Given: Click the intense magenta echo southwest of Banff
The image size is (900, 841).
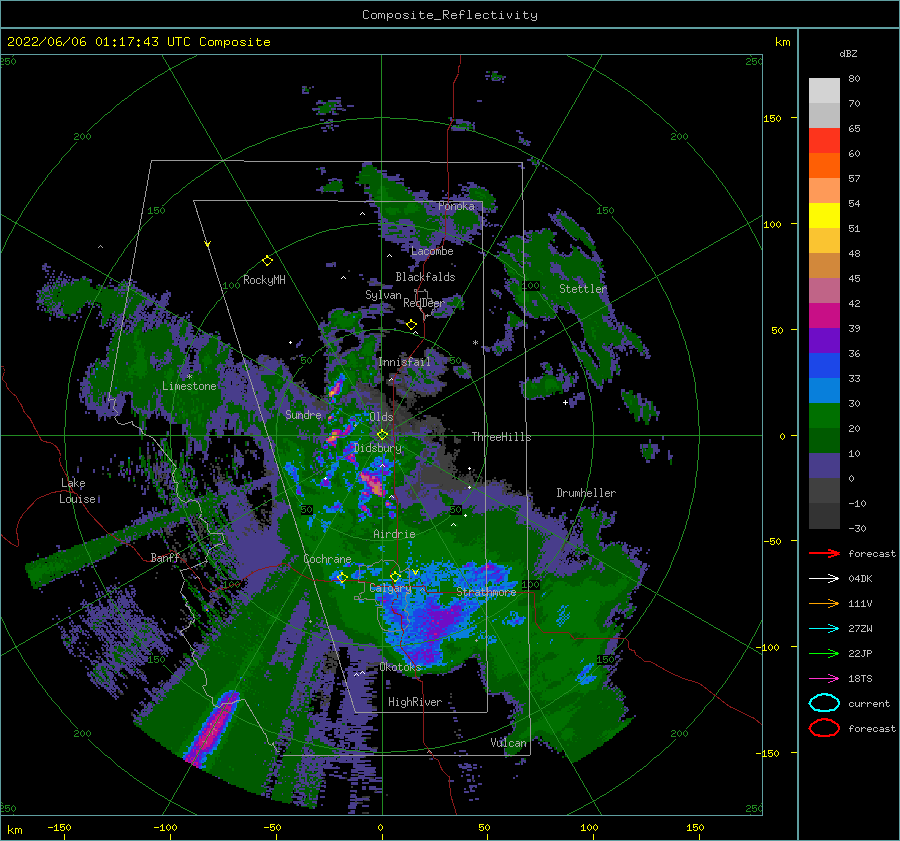Looking at the screenshot, I should click(212, 728).
